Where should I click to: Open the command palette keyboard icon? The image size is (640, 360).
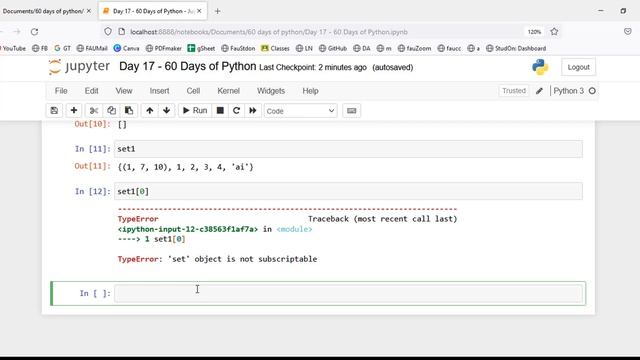(351, 111)
